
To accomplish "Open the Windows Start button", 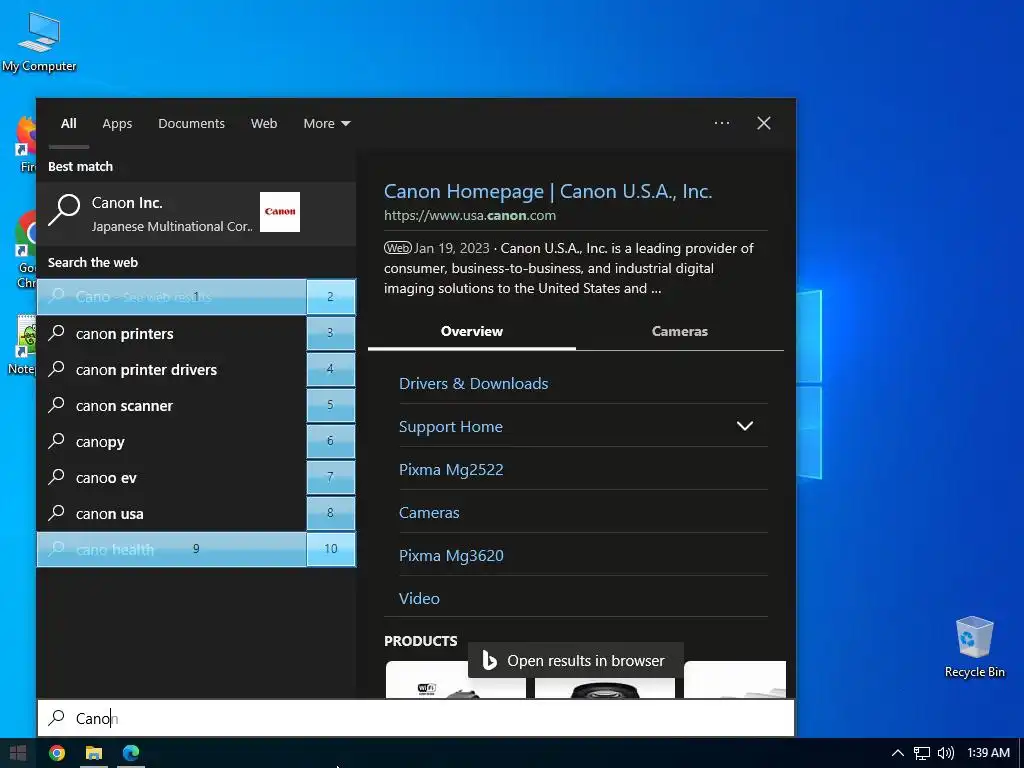I will coord(18,753).
